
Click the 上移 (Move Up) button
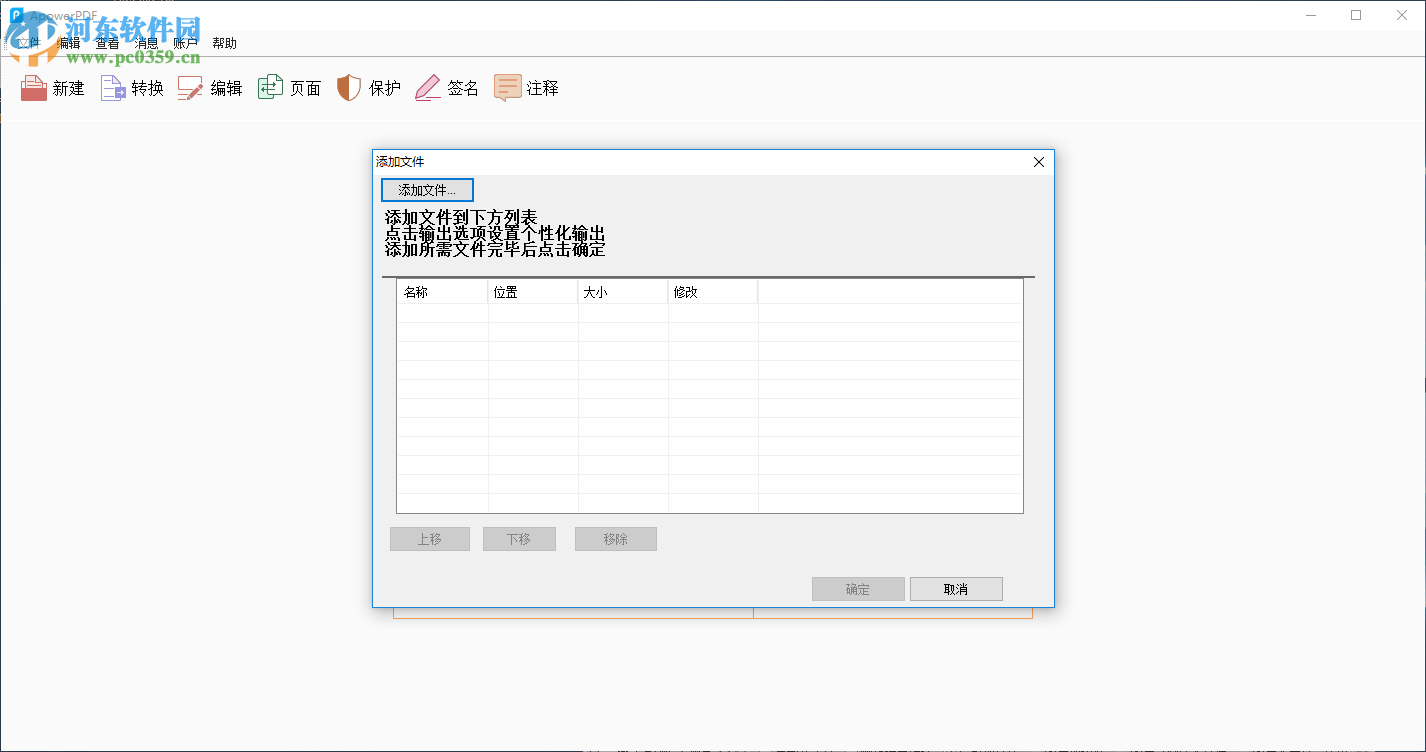coord(429,538)
